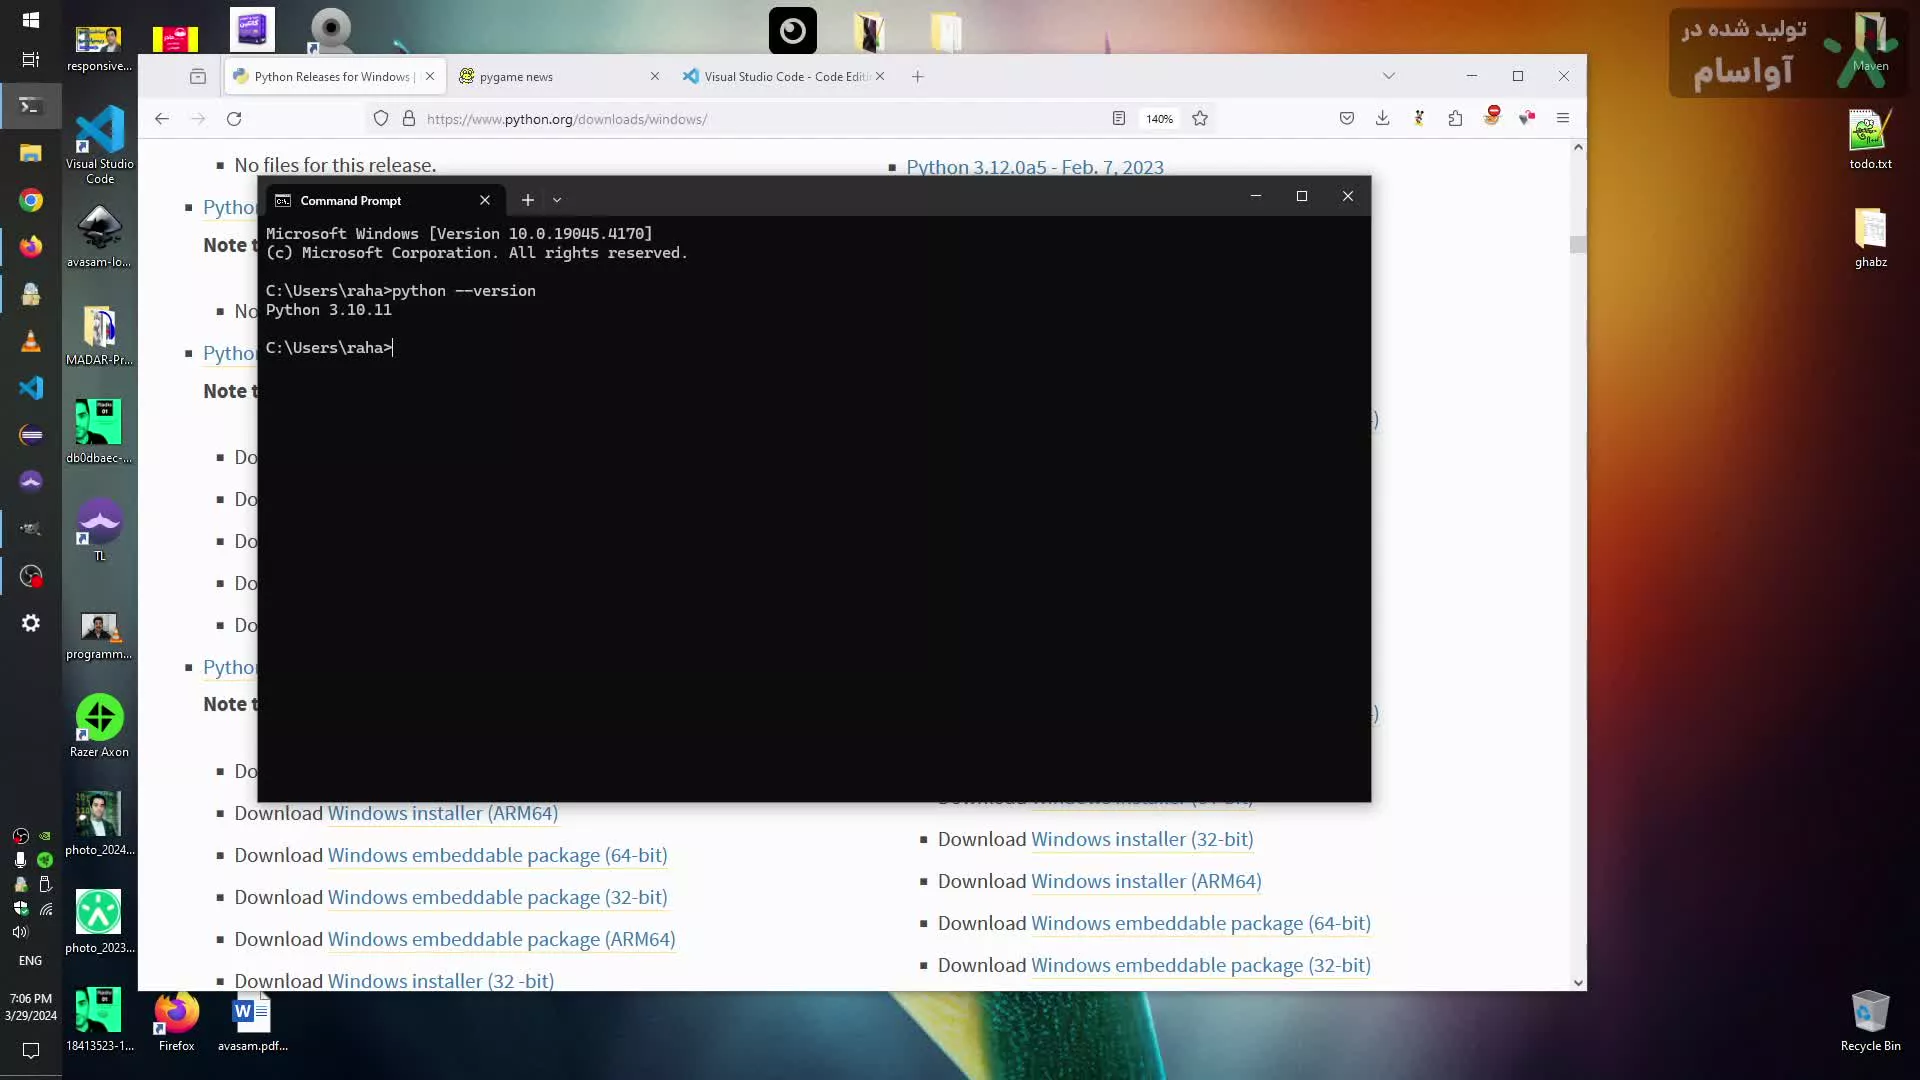Open the Mickey Mouse extension icon
Screen dimensions: 1920x1080
[1419, 119]
